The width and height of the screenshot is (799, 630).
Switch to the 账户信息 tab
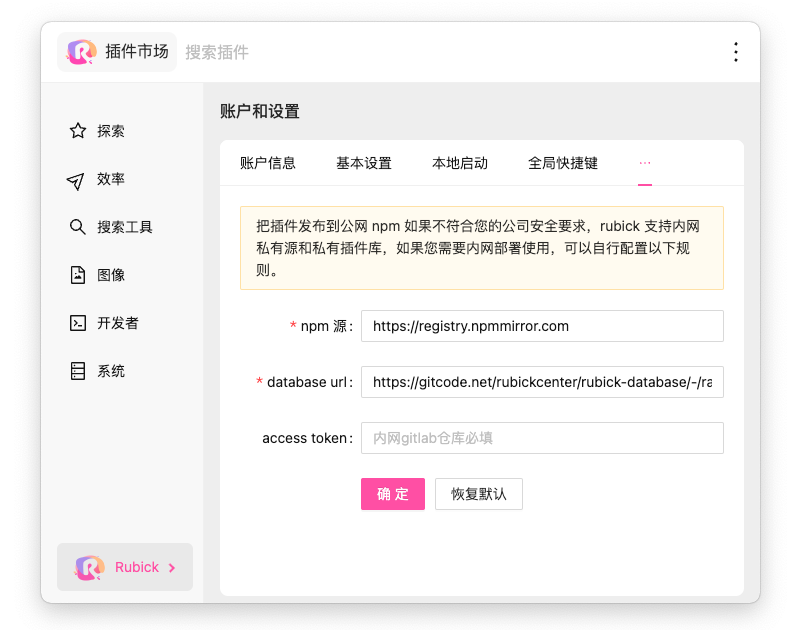tap(268, 163)
